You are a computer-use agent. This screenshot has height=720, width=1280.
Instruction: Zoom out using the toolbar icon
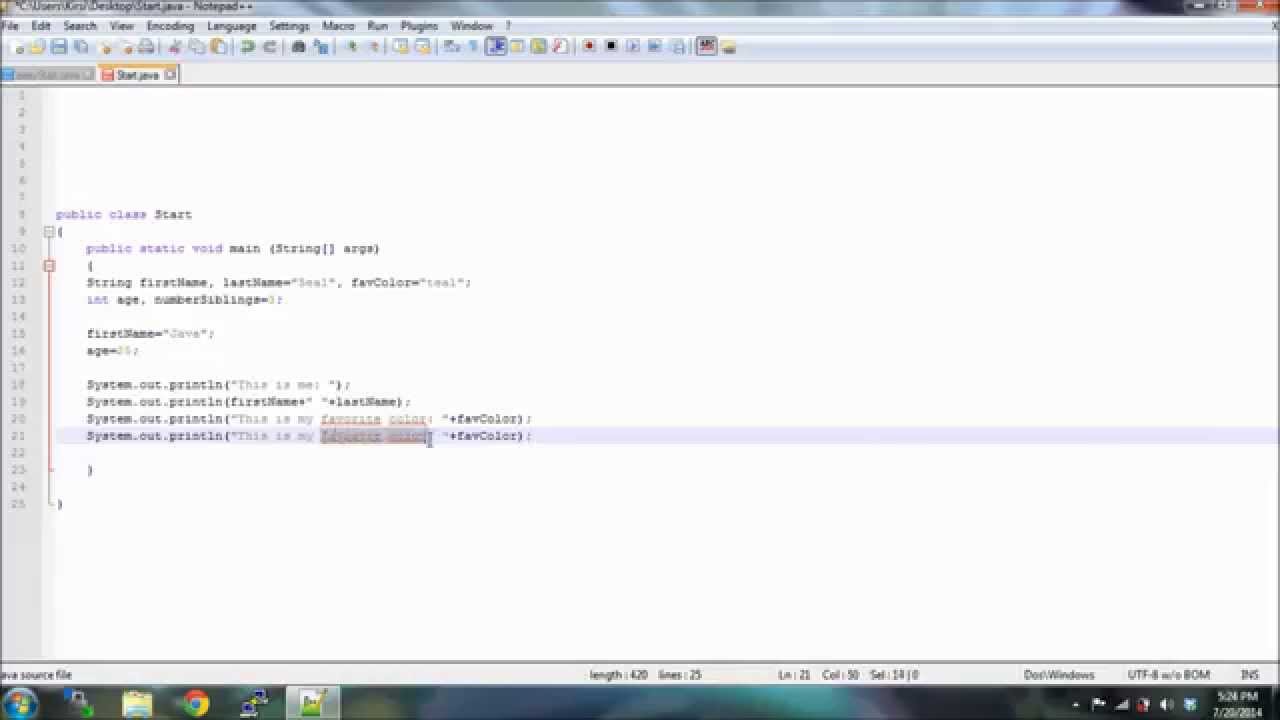pos(374,47)
